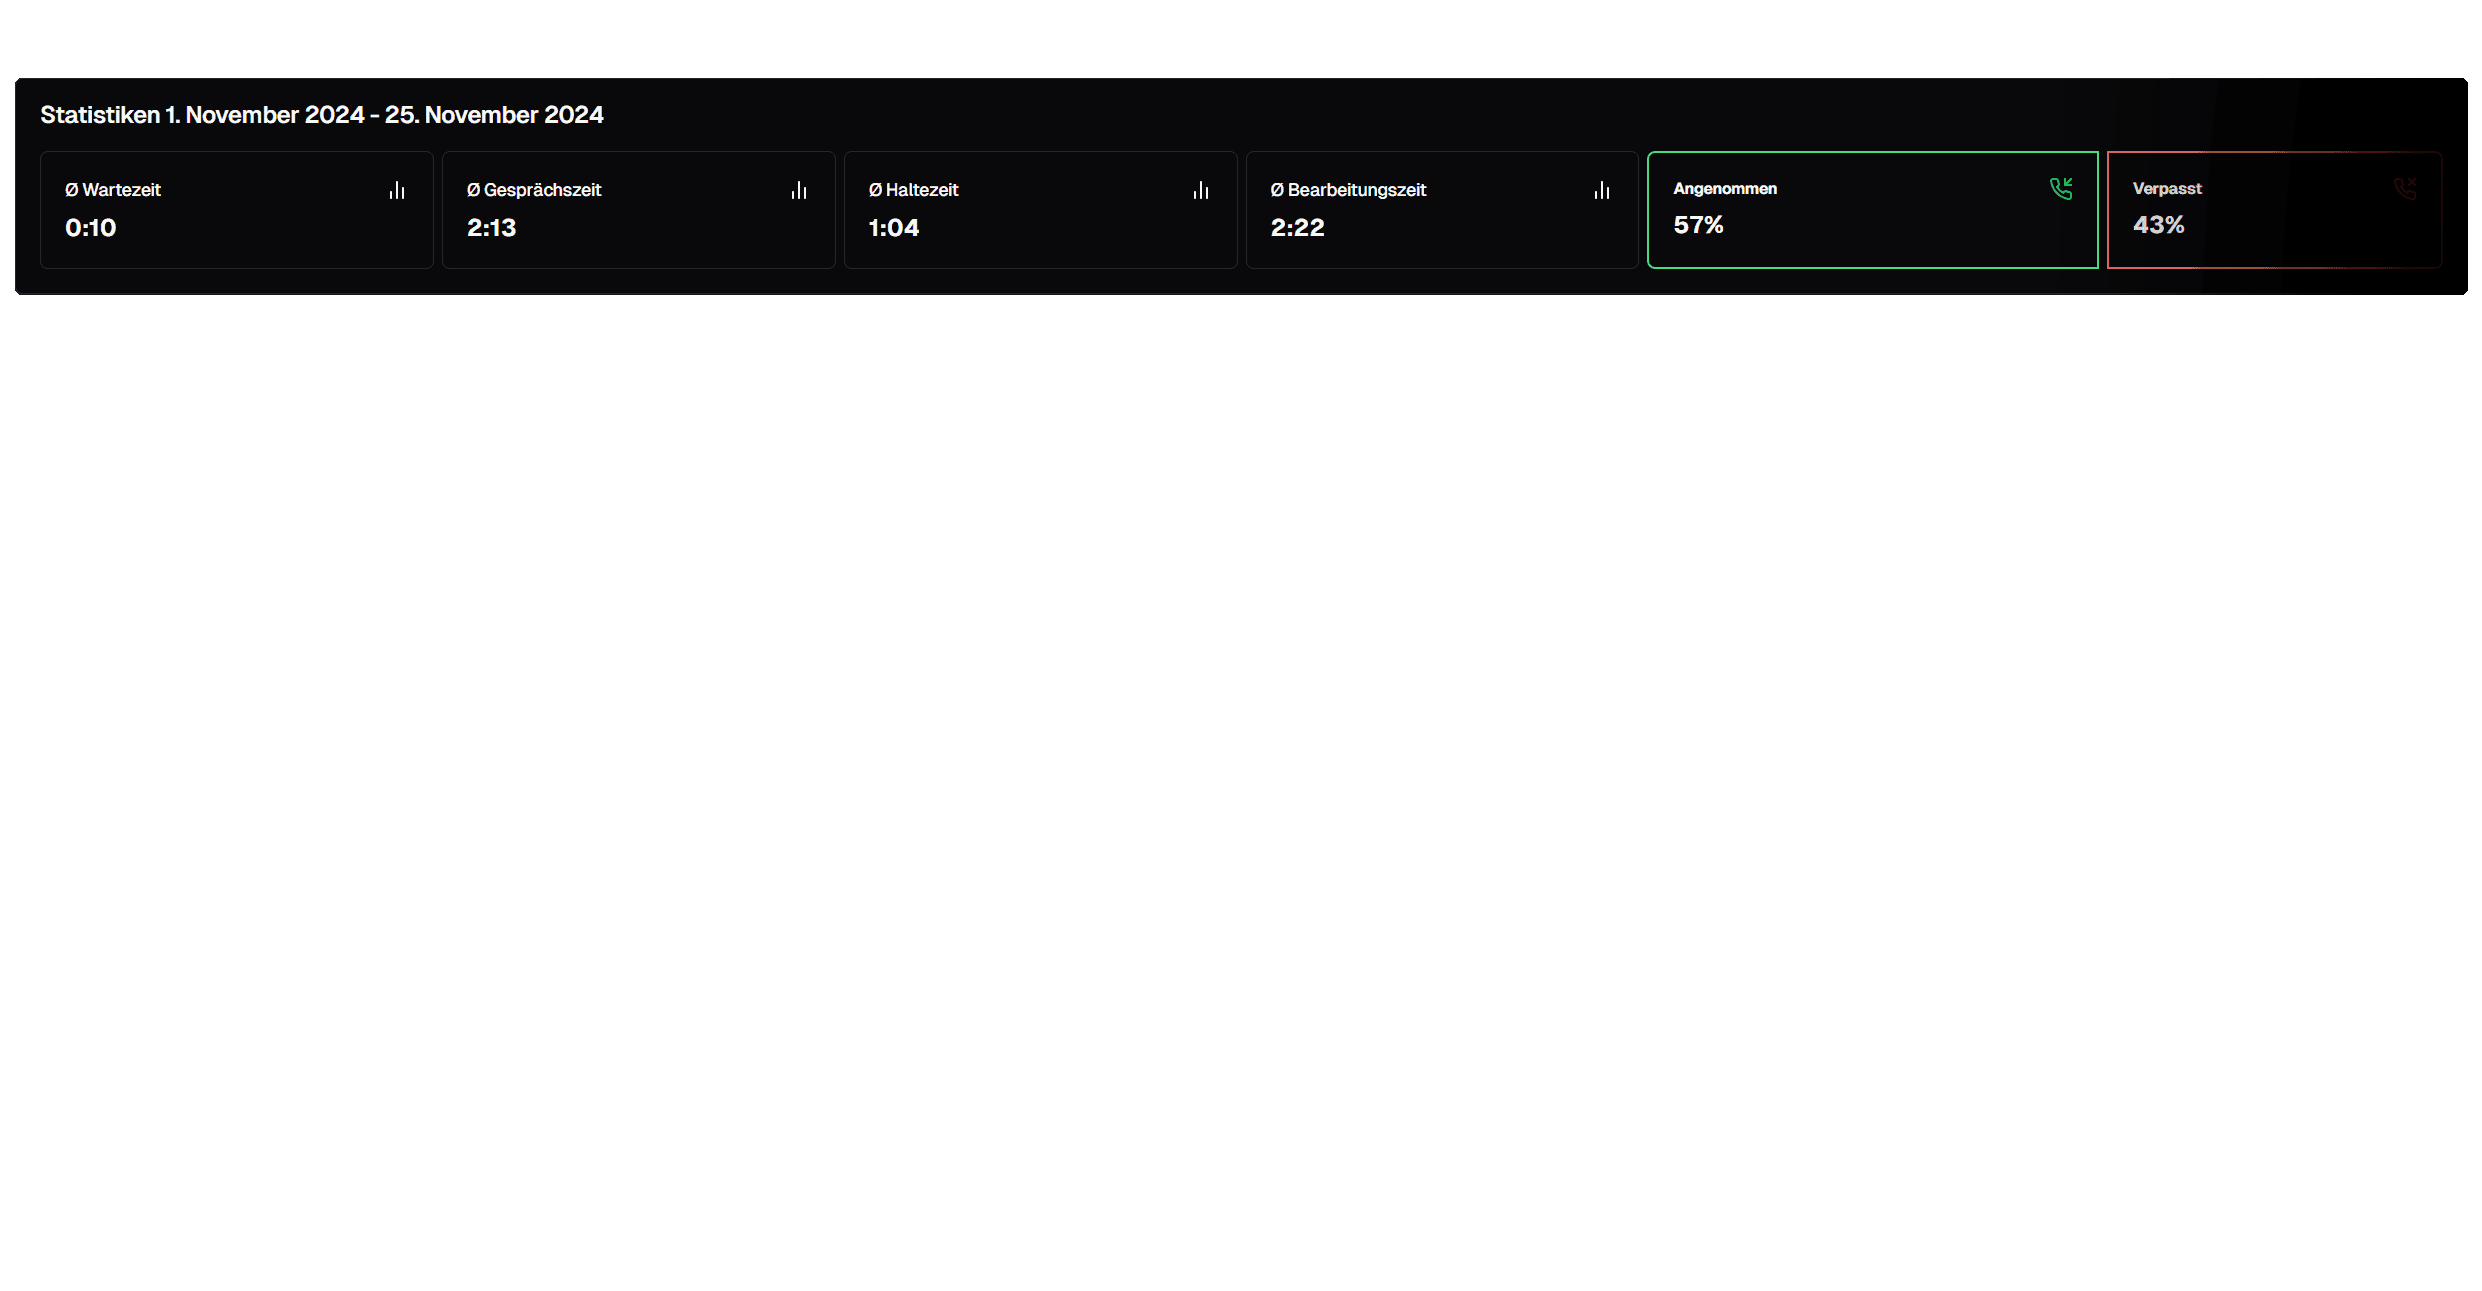Click the 57% value in the Angenommen card
The width and height of the screenshot is (2482, 1291).
click(1698, 225)
